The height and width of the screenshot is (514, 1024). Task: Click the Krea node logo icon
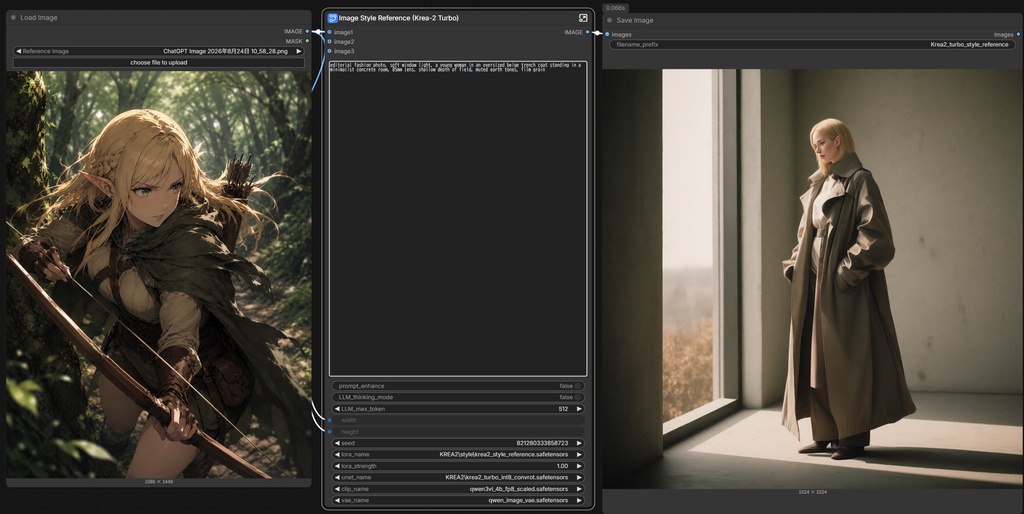pos(332,18)
